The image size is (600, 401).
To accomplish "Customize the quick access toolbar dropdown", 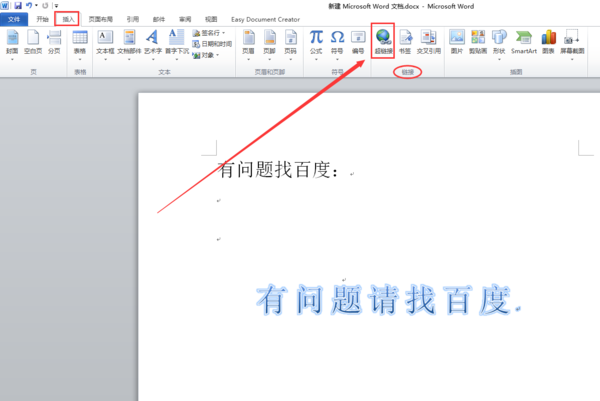I will pos(56,6).
